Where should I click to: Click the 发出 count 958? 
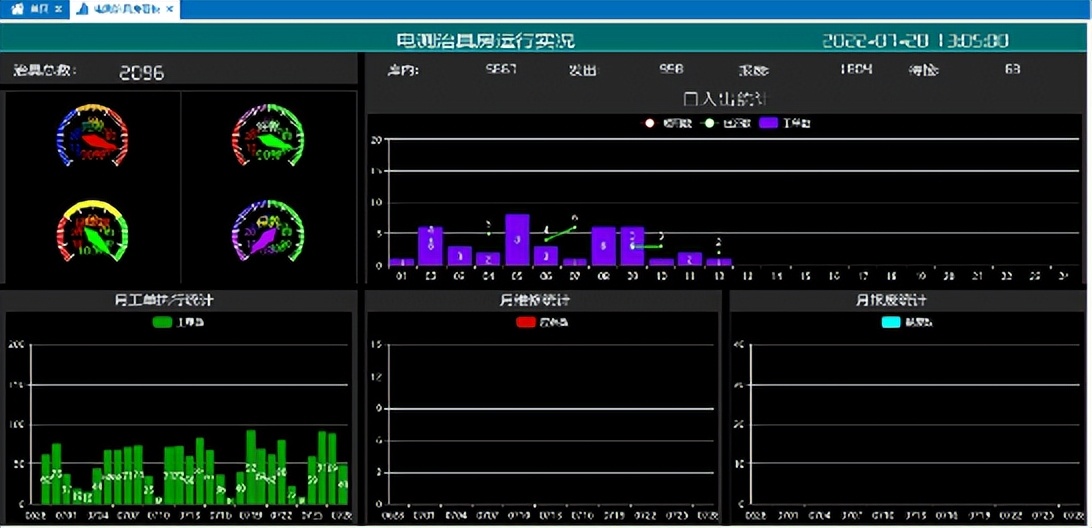(x=672, y=69)
